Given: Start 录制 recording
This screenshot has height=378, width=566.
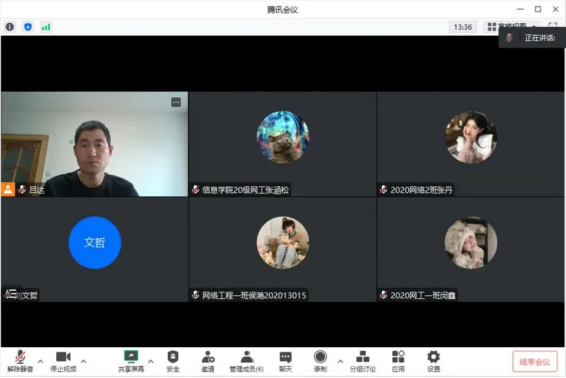Looking at the screenshot, I should (320, 361).
